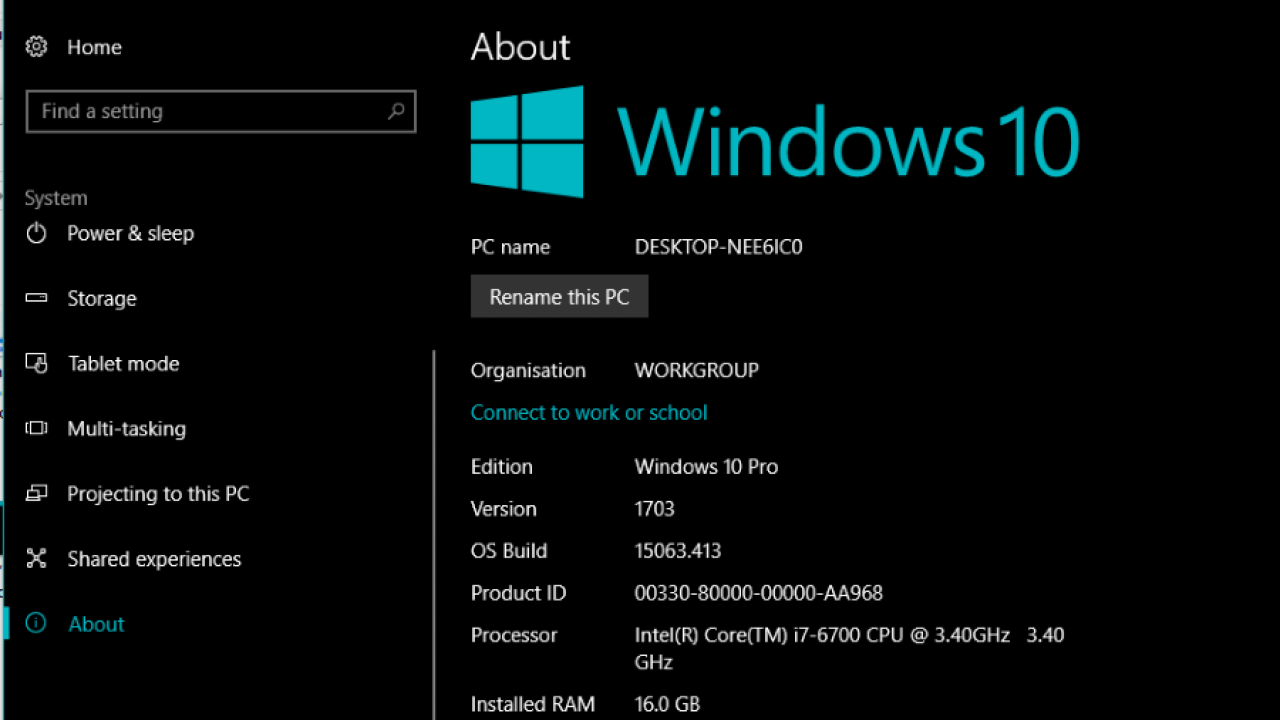
Task: Select About in the sidebar
Action: click(x=96, y=623)
